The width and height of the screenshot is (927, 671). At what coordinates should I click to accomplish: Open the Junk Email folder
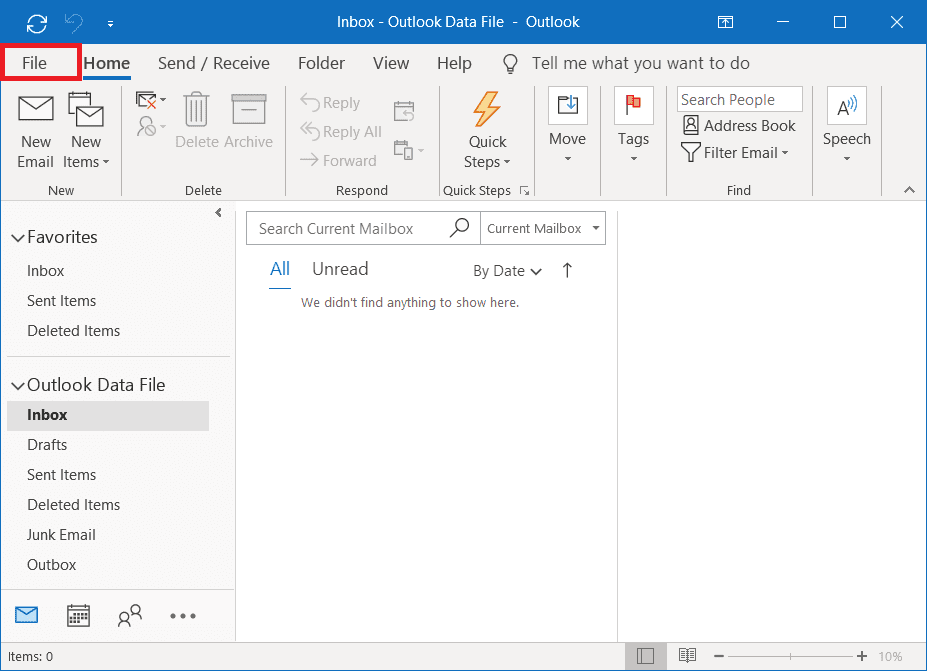tap(61, 535)
